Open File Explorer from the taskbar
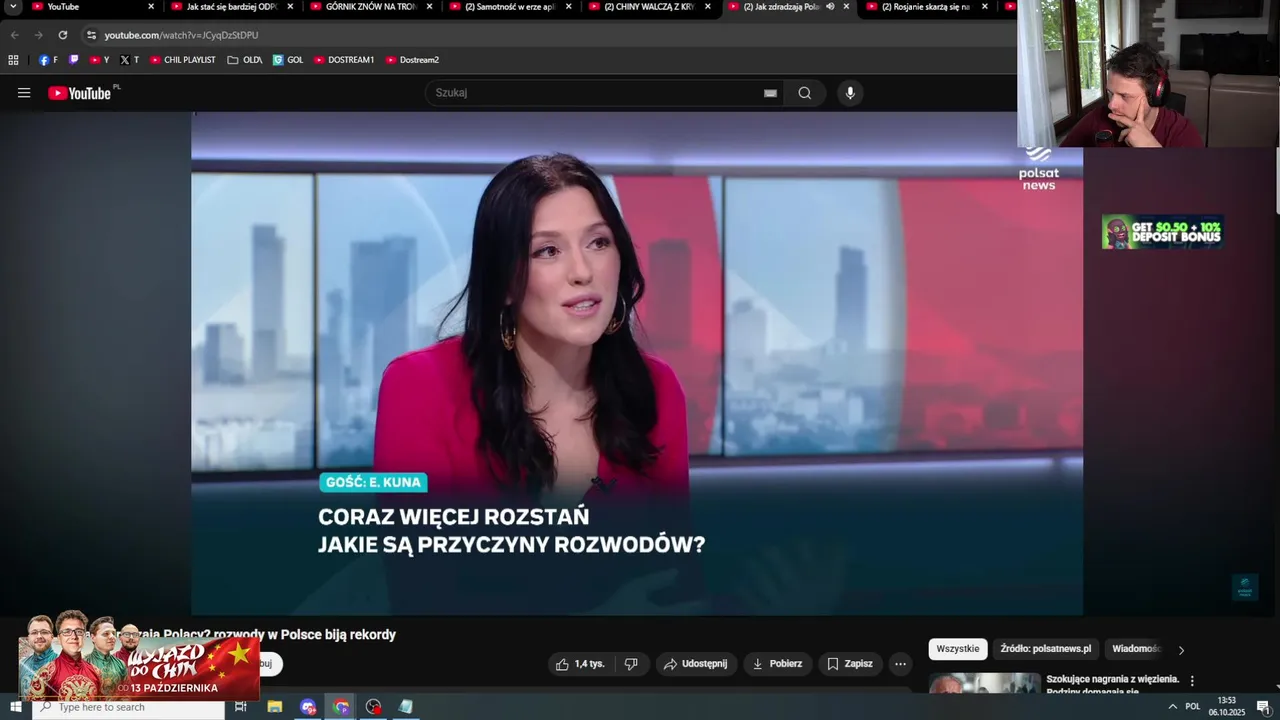 (x=275, y=707)
